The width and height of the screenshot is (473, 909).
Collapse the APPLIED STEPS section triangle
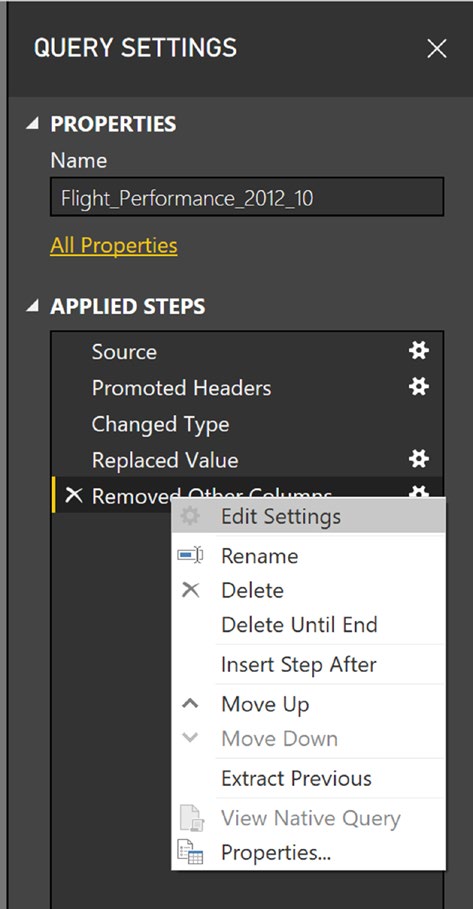tap(33, 306)
